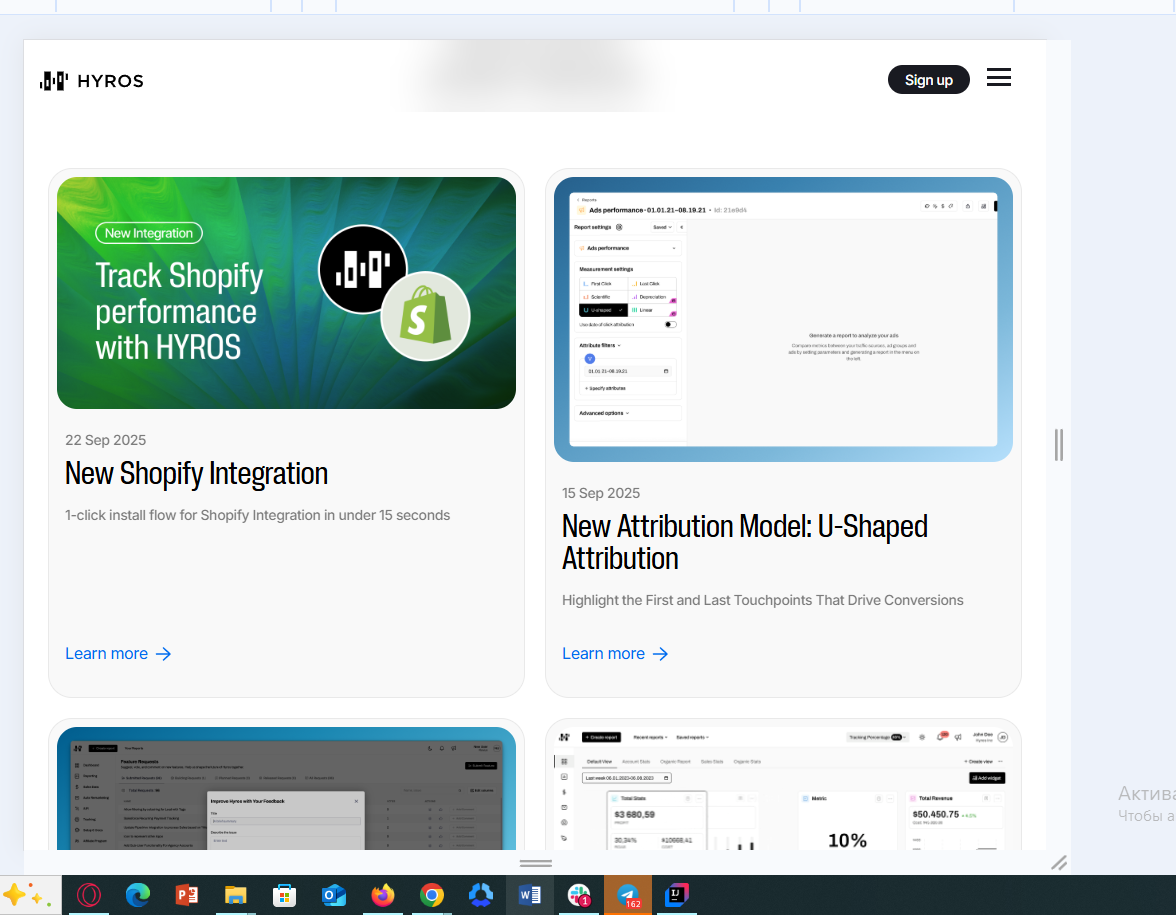Open Telegram with 162 unread in the taskbar

(628, 895)
